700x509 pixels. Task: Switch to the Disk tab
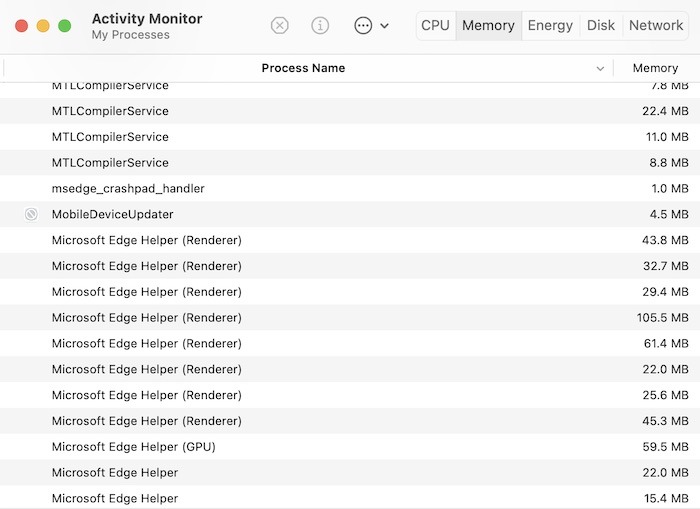[600, 25]
